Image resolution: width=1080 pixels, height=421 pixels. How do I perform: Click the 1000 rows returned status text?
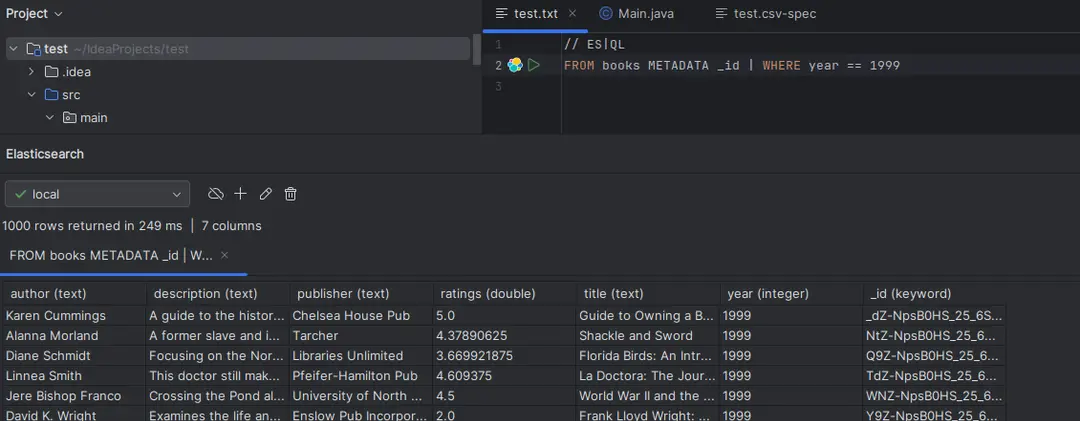[92, 225]
